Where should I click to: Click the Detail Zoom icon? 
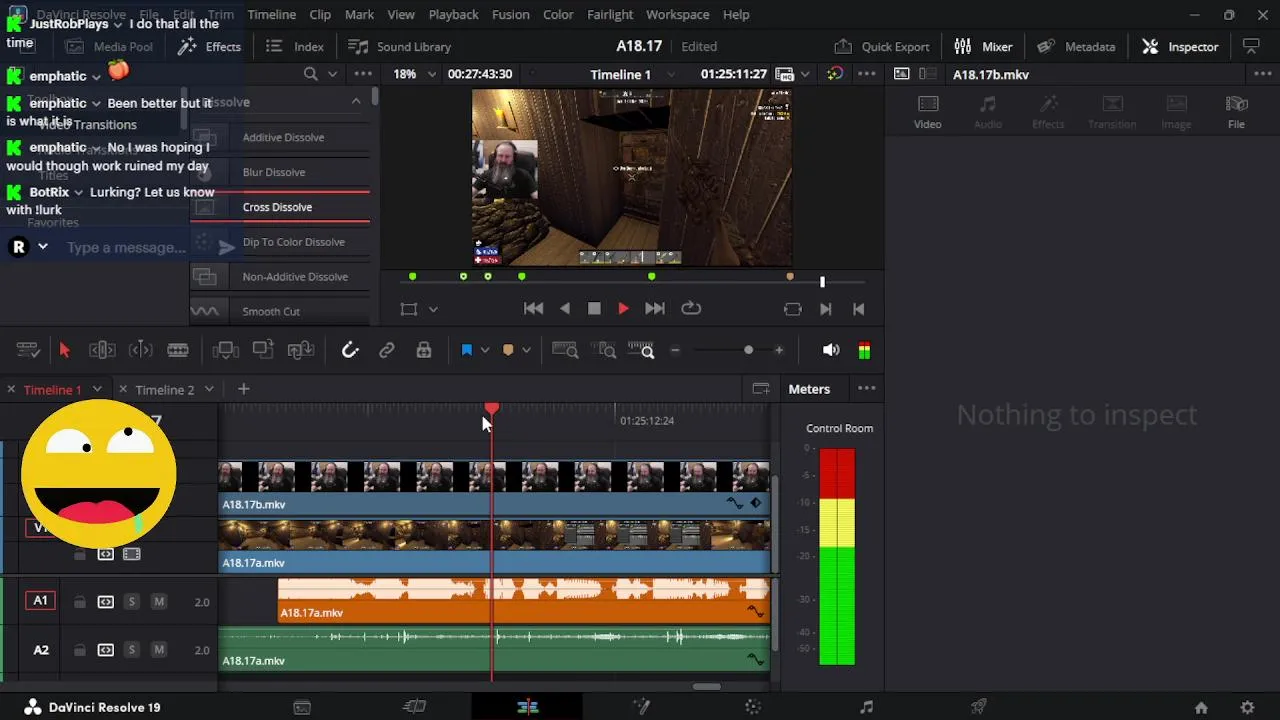[x=605, y=350]
